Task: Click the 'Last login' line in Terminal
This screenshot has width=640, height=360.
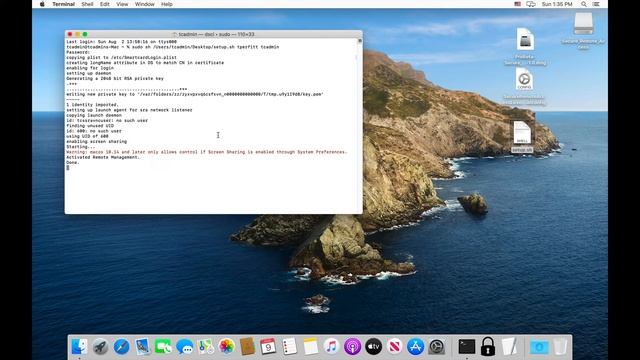Action: [x=122, y=42]
